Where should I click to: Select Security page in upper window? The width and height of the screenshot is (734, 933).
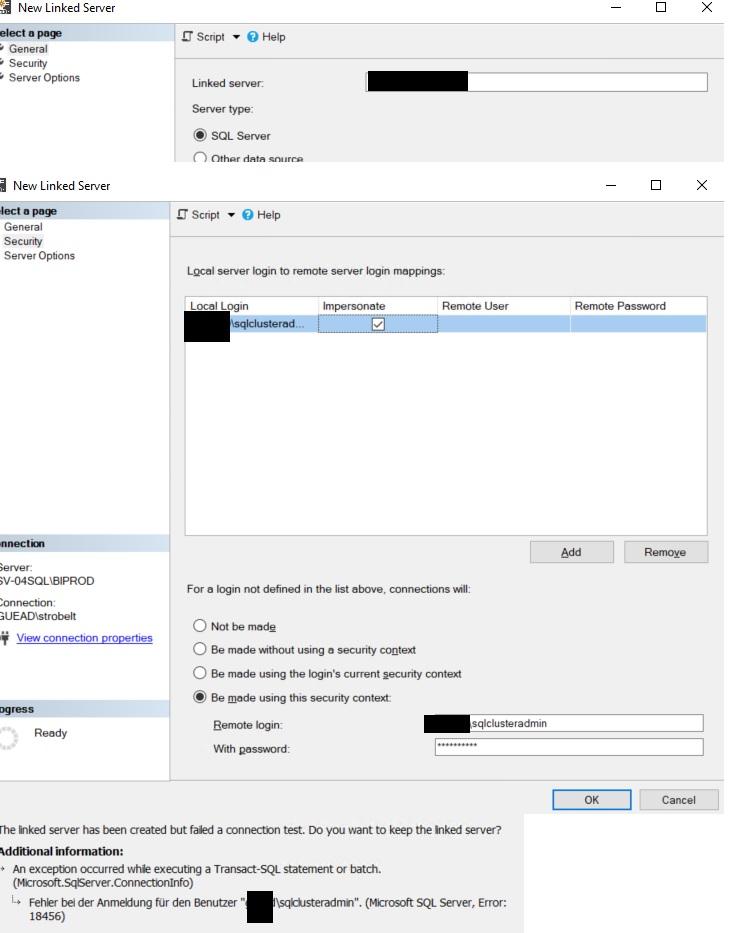coord(28,63)
